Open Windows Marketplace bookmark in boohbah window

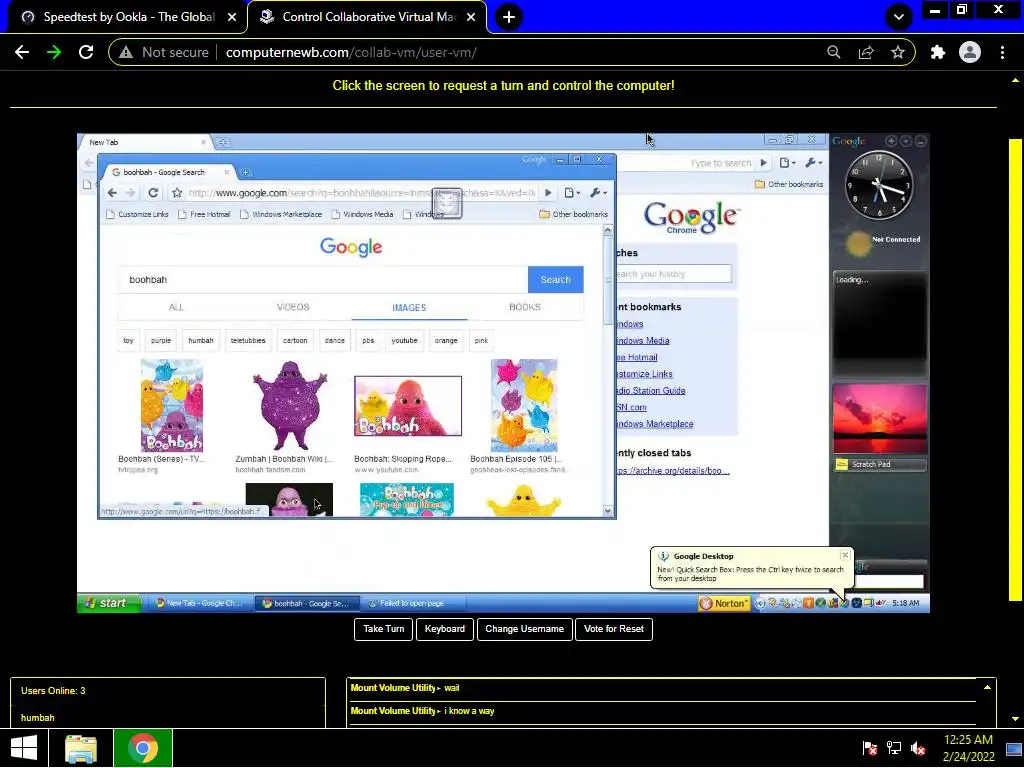pyautogui.click(x=281, y=214)
